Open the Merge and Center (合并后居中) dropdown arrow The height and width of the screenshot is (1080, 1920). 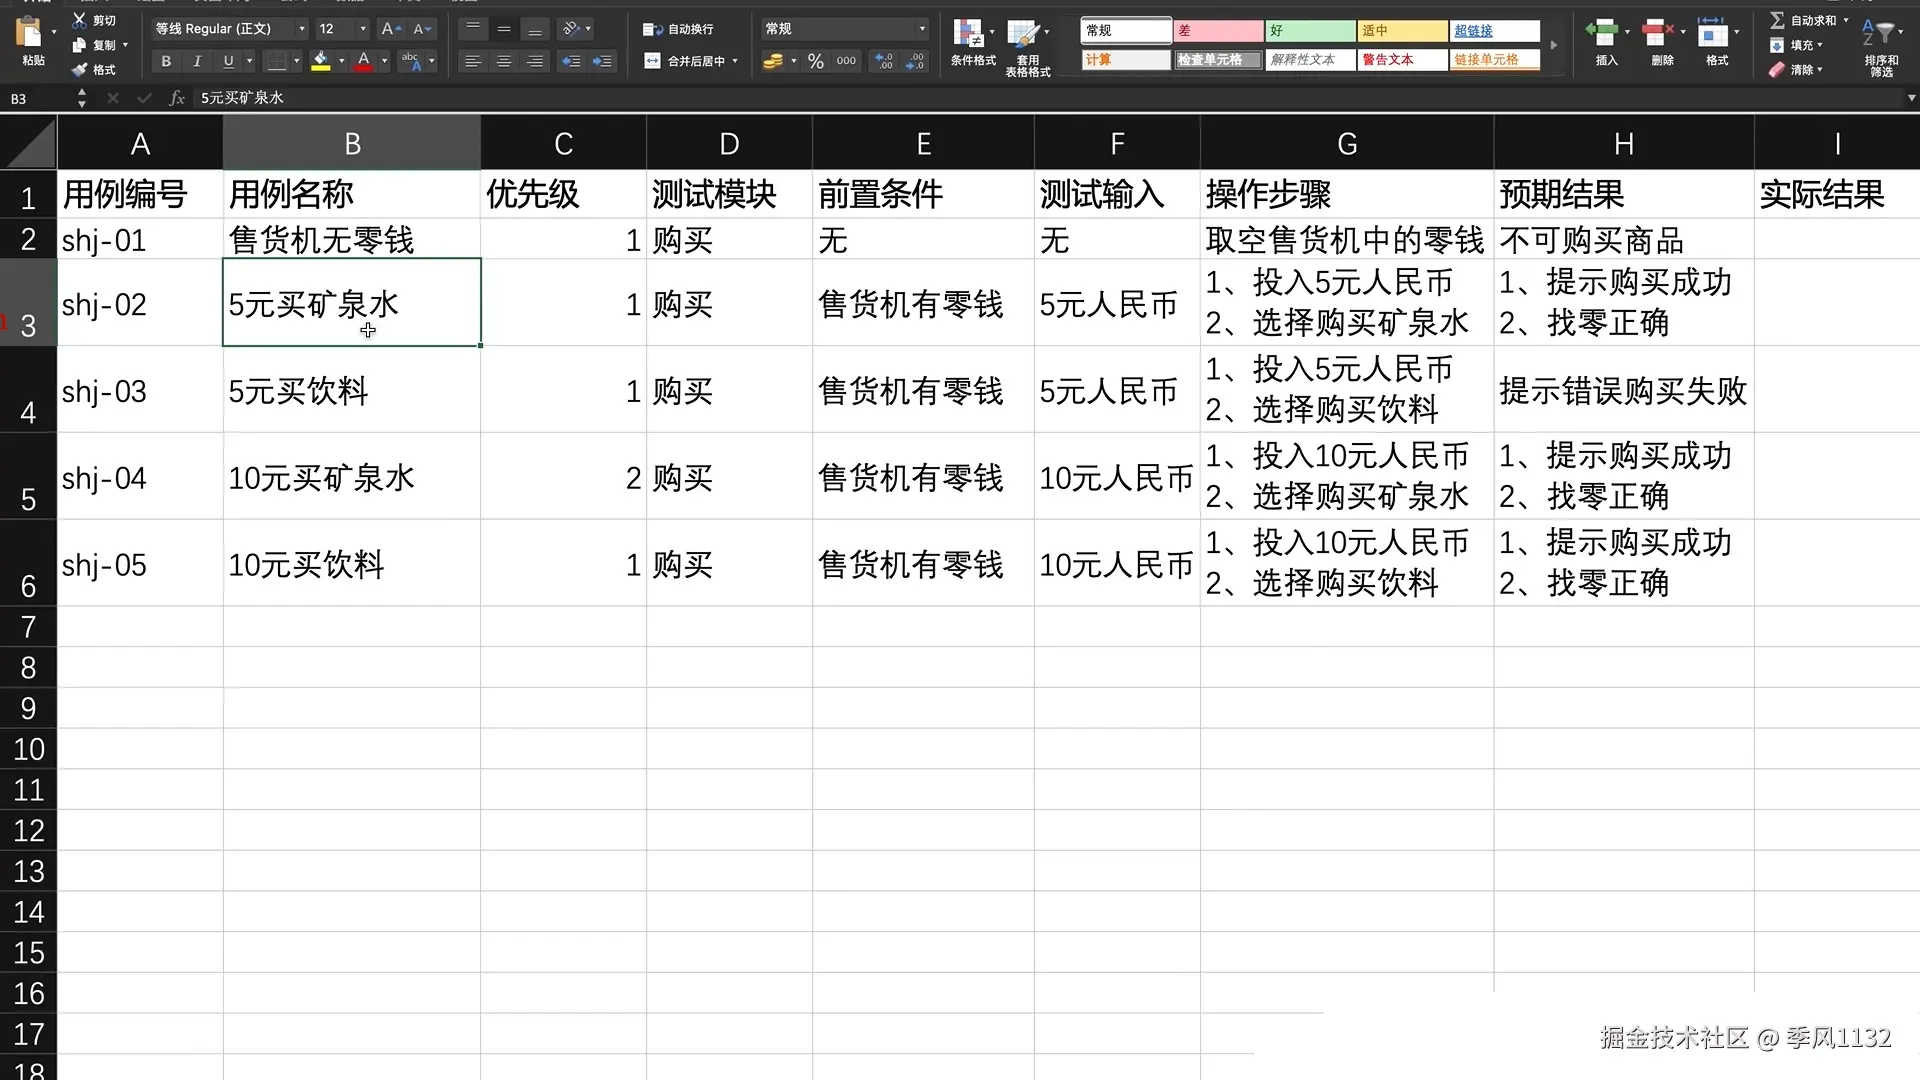point(735,62)
